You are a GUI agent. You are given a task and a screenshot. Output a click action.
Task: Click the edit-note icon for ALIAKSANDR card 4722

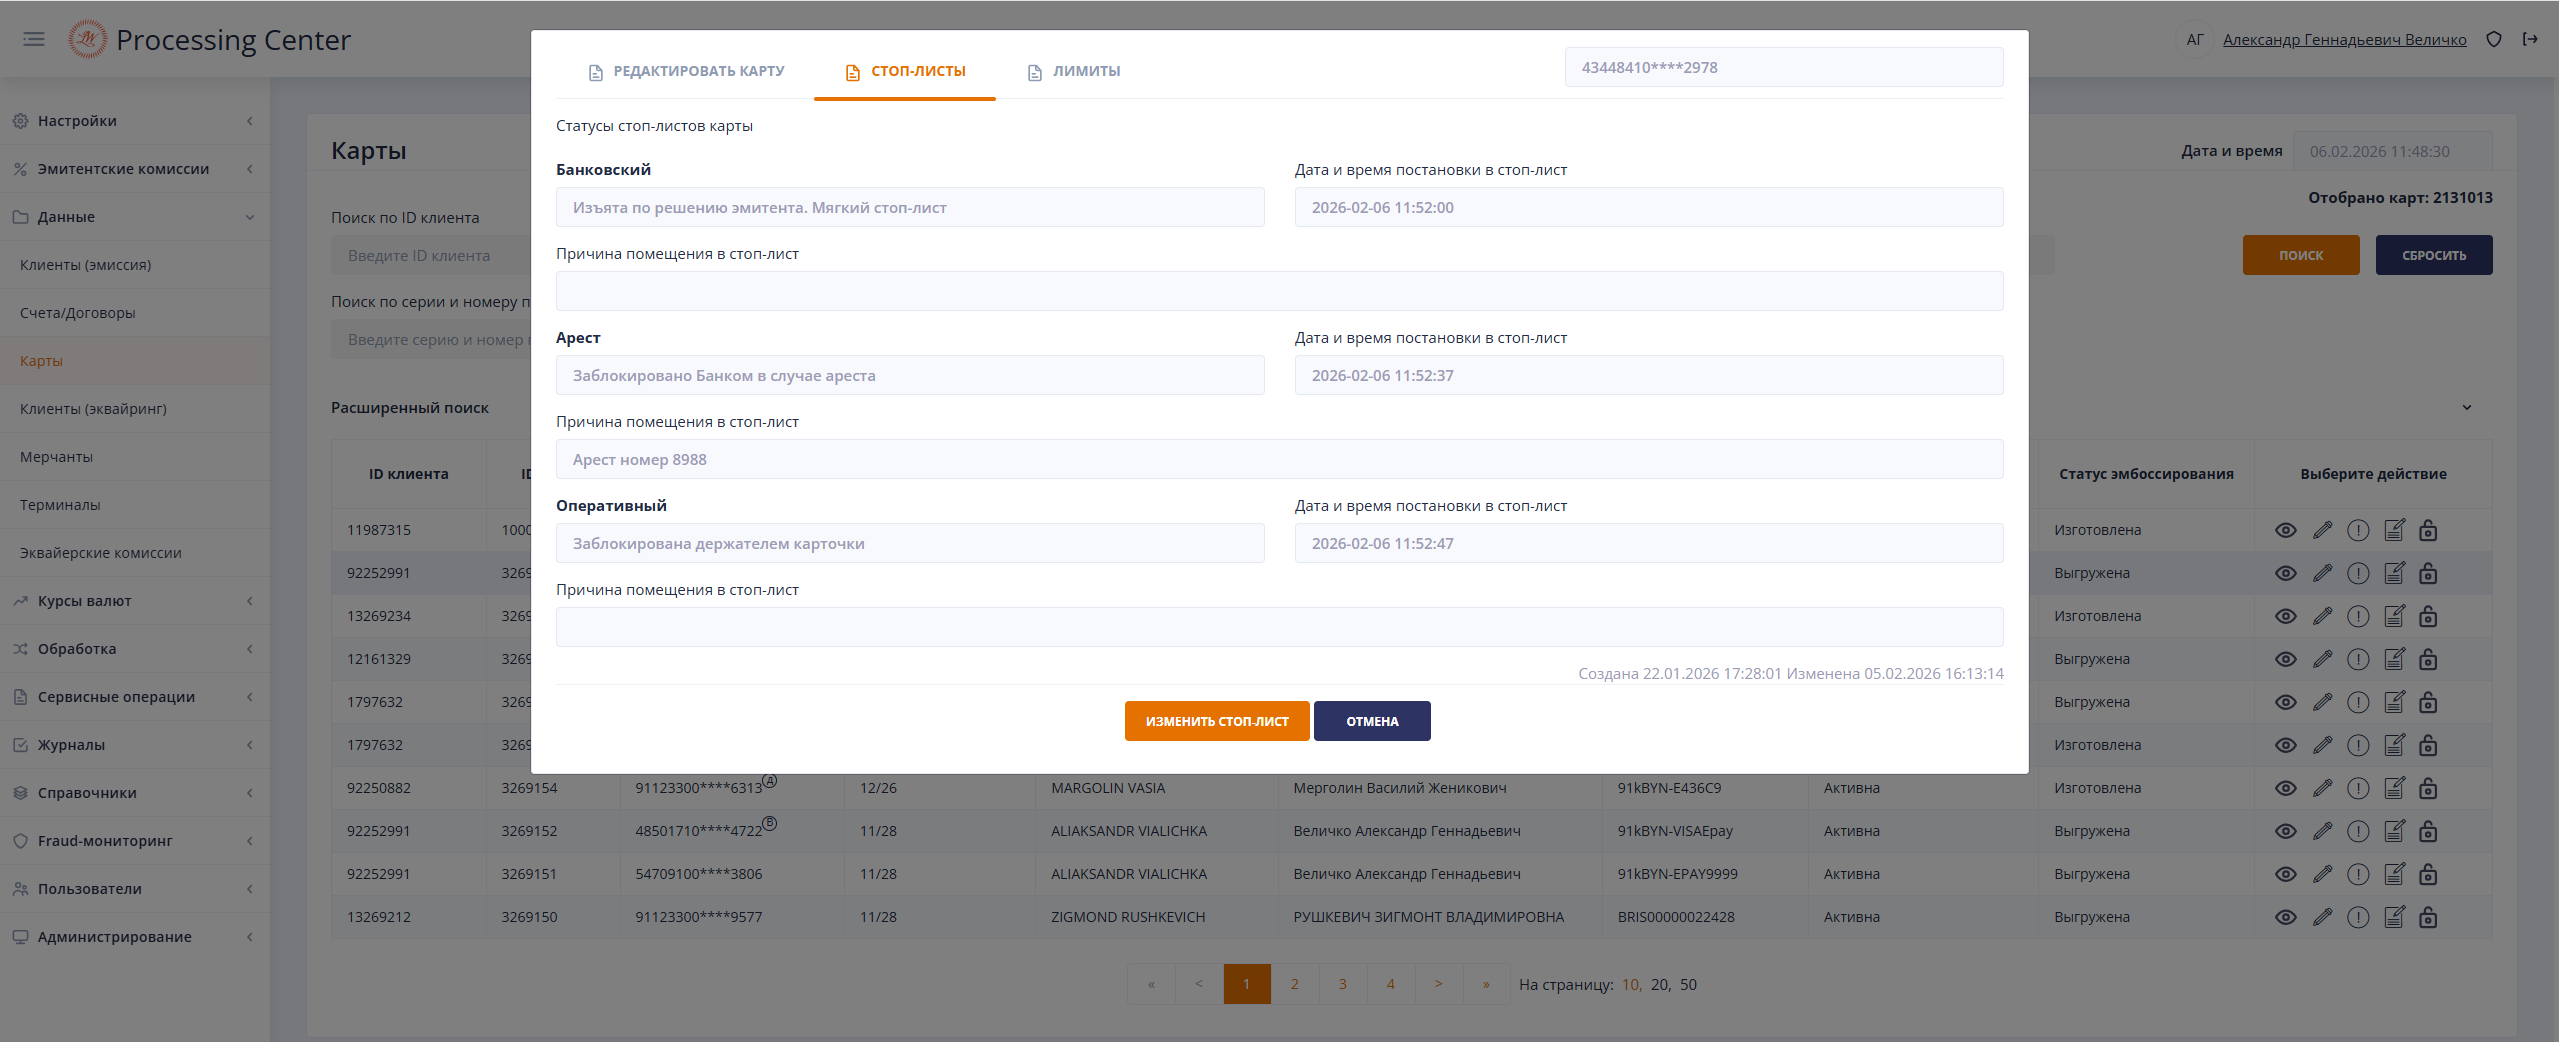tap(2393, 831)
